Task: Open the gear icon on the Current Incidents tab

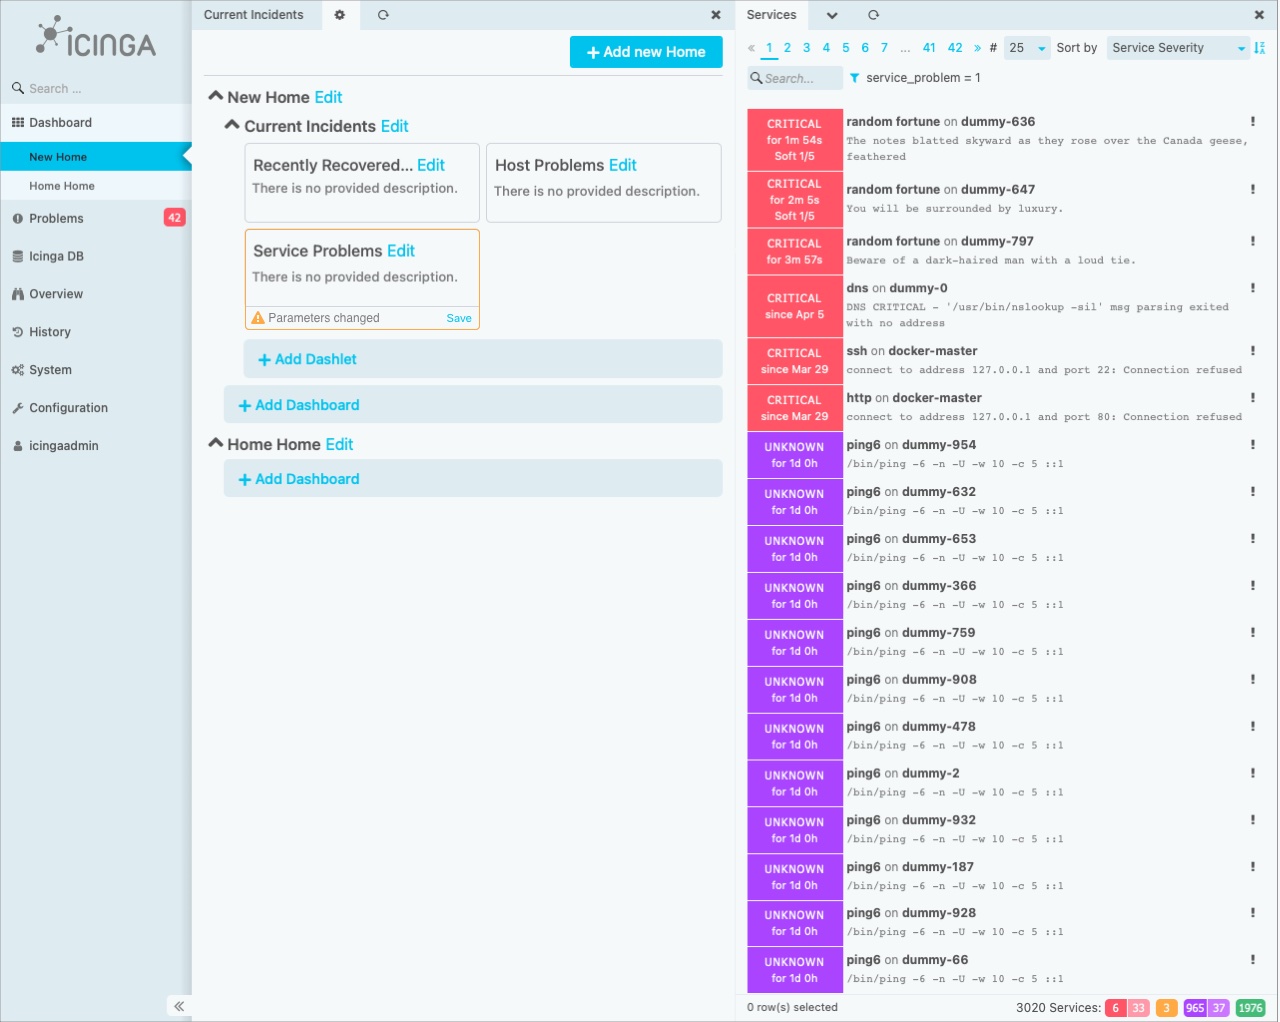Action: (x=340, y=15)
